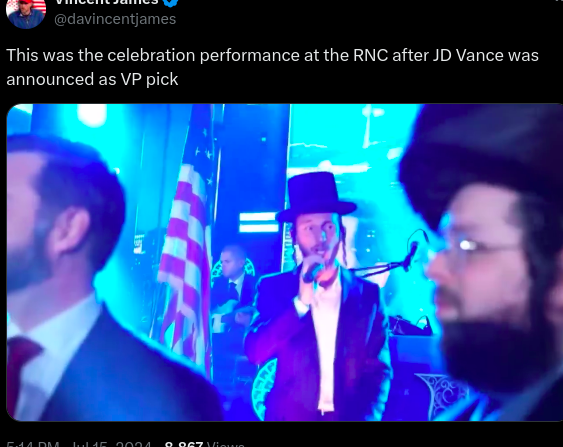Open the @davincentjames handle link
This screenshot has width=563, height=447.
[x=115, y=19]
